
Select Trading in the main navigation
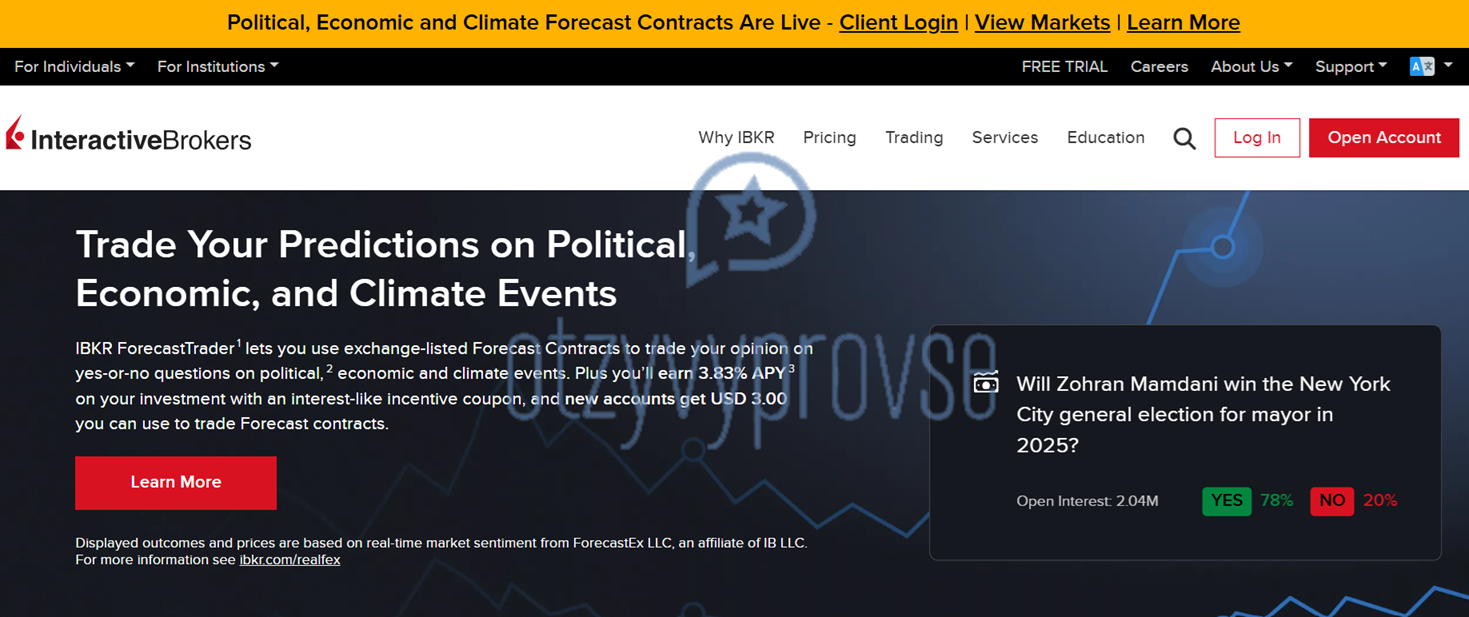pos(914,138)
